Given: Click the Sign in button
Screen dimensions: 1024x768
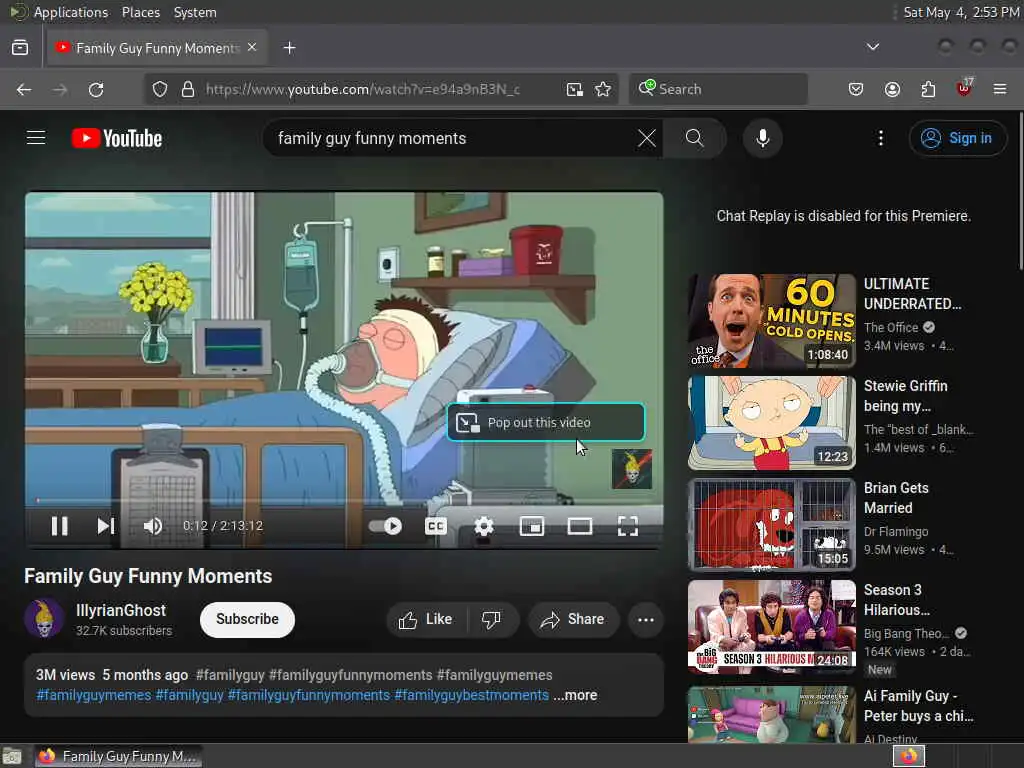Looking at the screenshot, I should 957,138.
